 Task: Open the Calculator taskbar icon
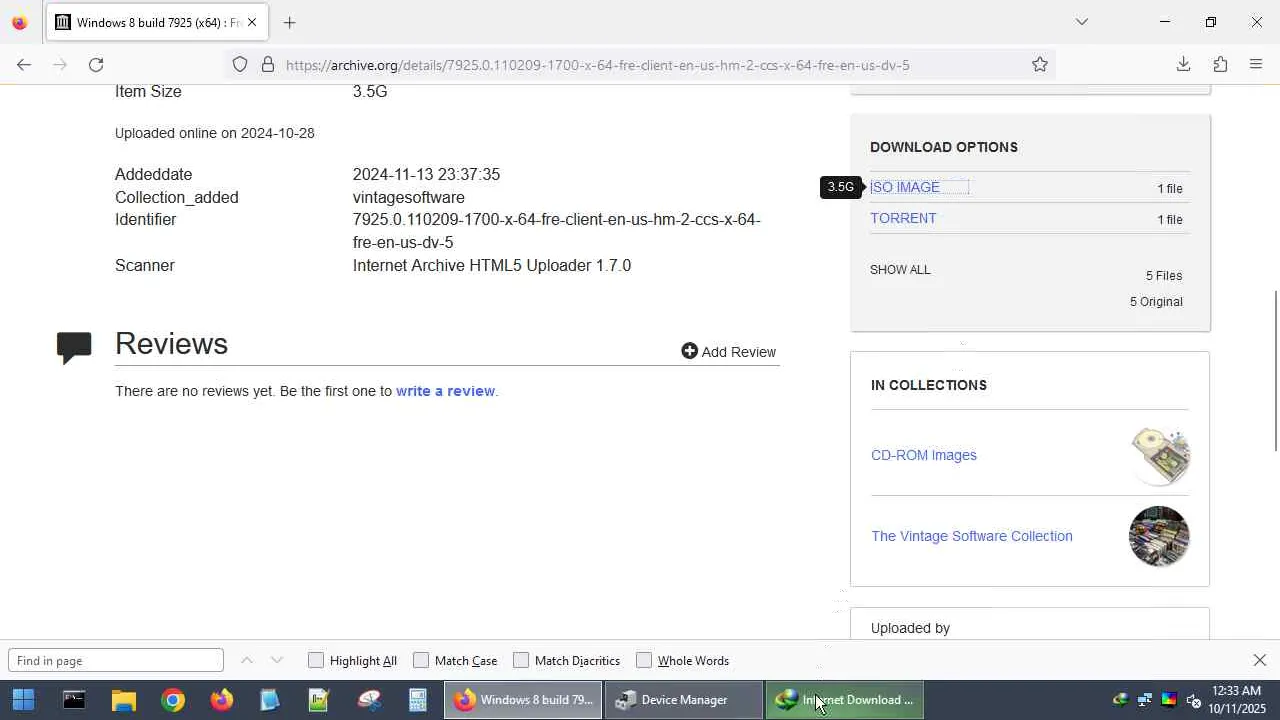tap(418, 700)
